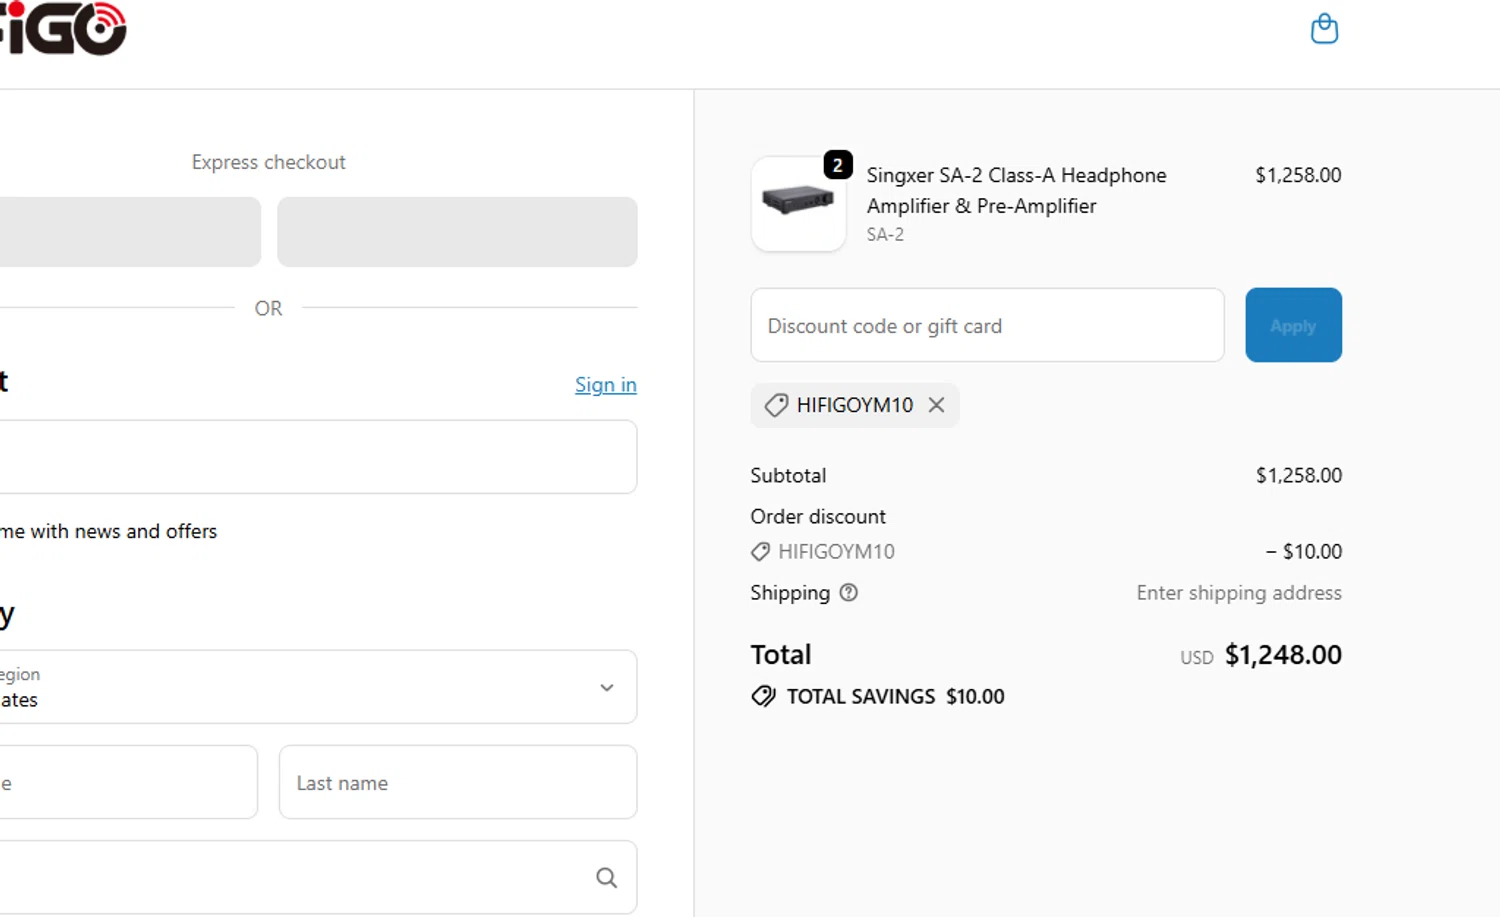Viewport: 1500px width, 917px height.
Task: Click the email contact input field
Action: [318, 456]
